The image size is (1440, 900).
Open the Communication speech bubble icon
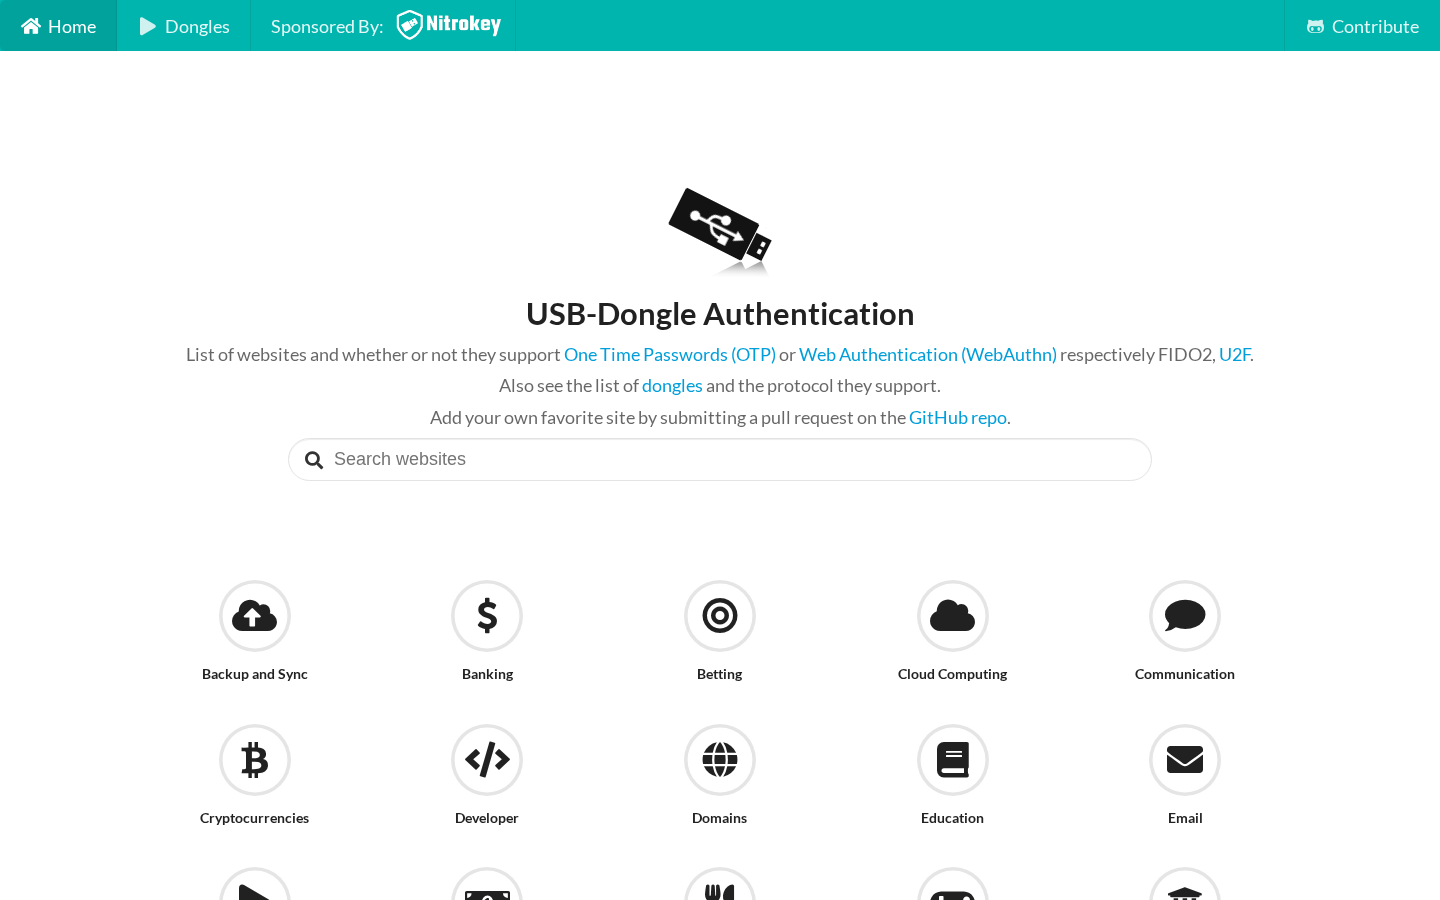(x=1185, y=616)
